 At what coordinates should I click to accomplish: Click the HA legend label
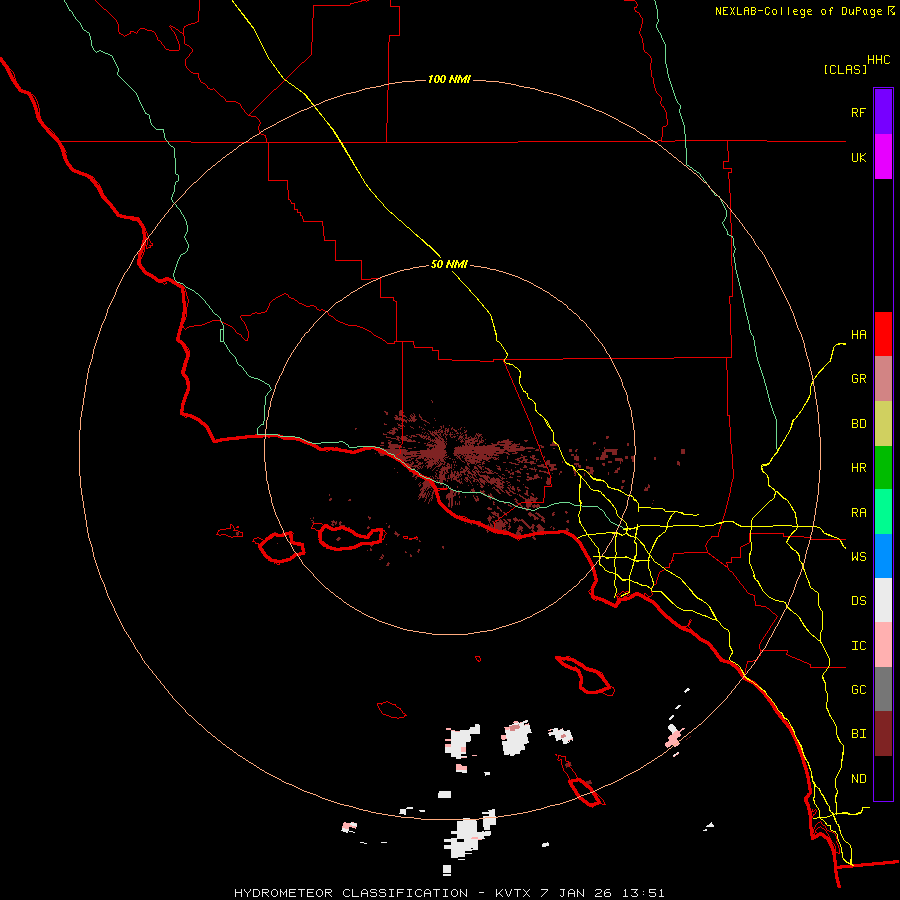click(x=858, y=335)
